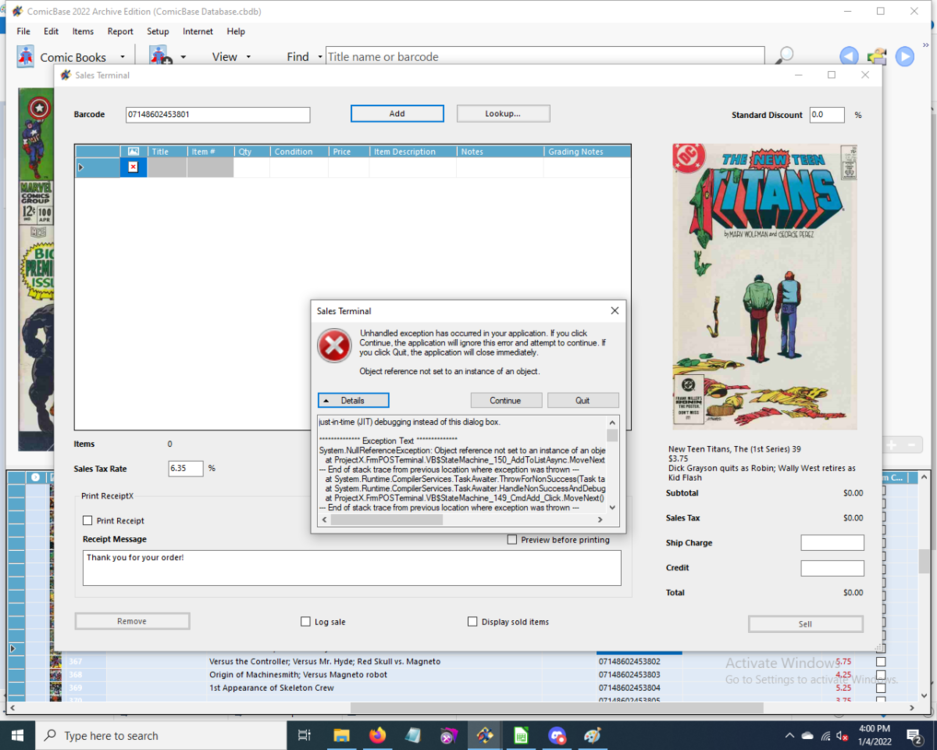The height and width of the screenshot is (750, 937).
Task: Open the View dropdown
Action: click(230, 57)
